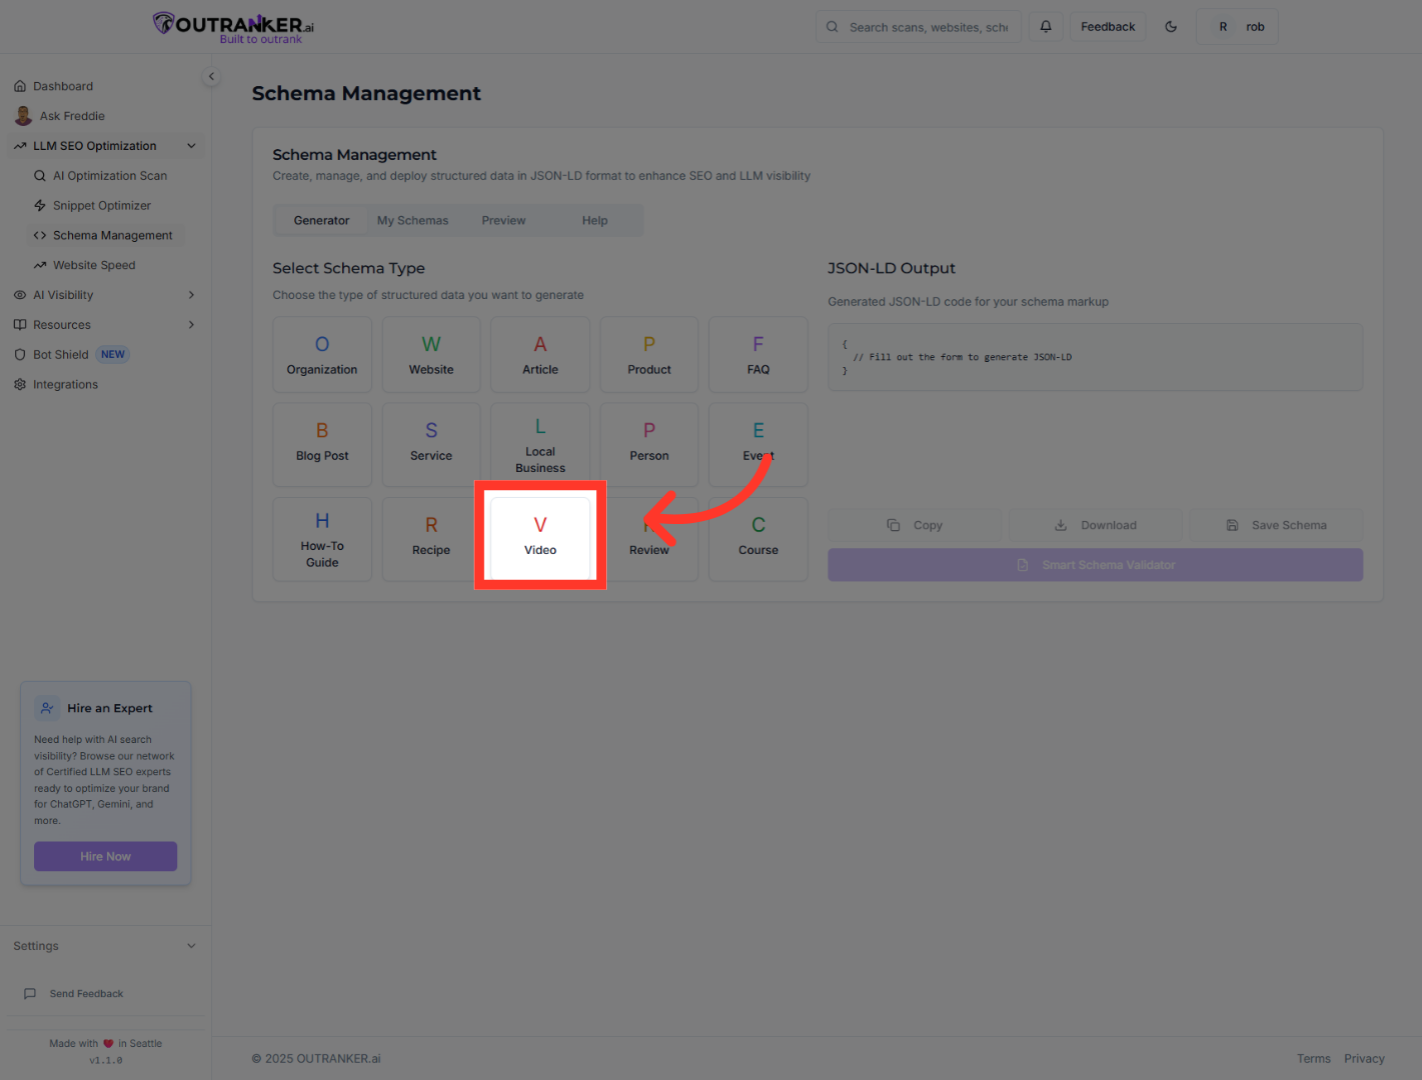This screenshot has height=1080, width=1422.
Task: Select the Blog Post schema card
Action: (322, 445)
